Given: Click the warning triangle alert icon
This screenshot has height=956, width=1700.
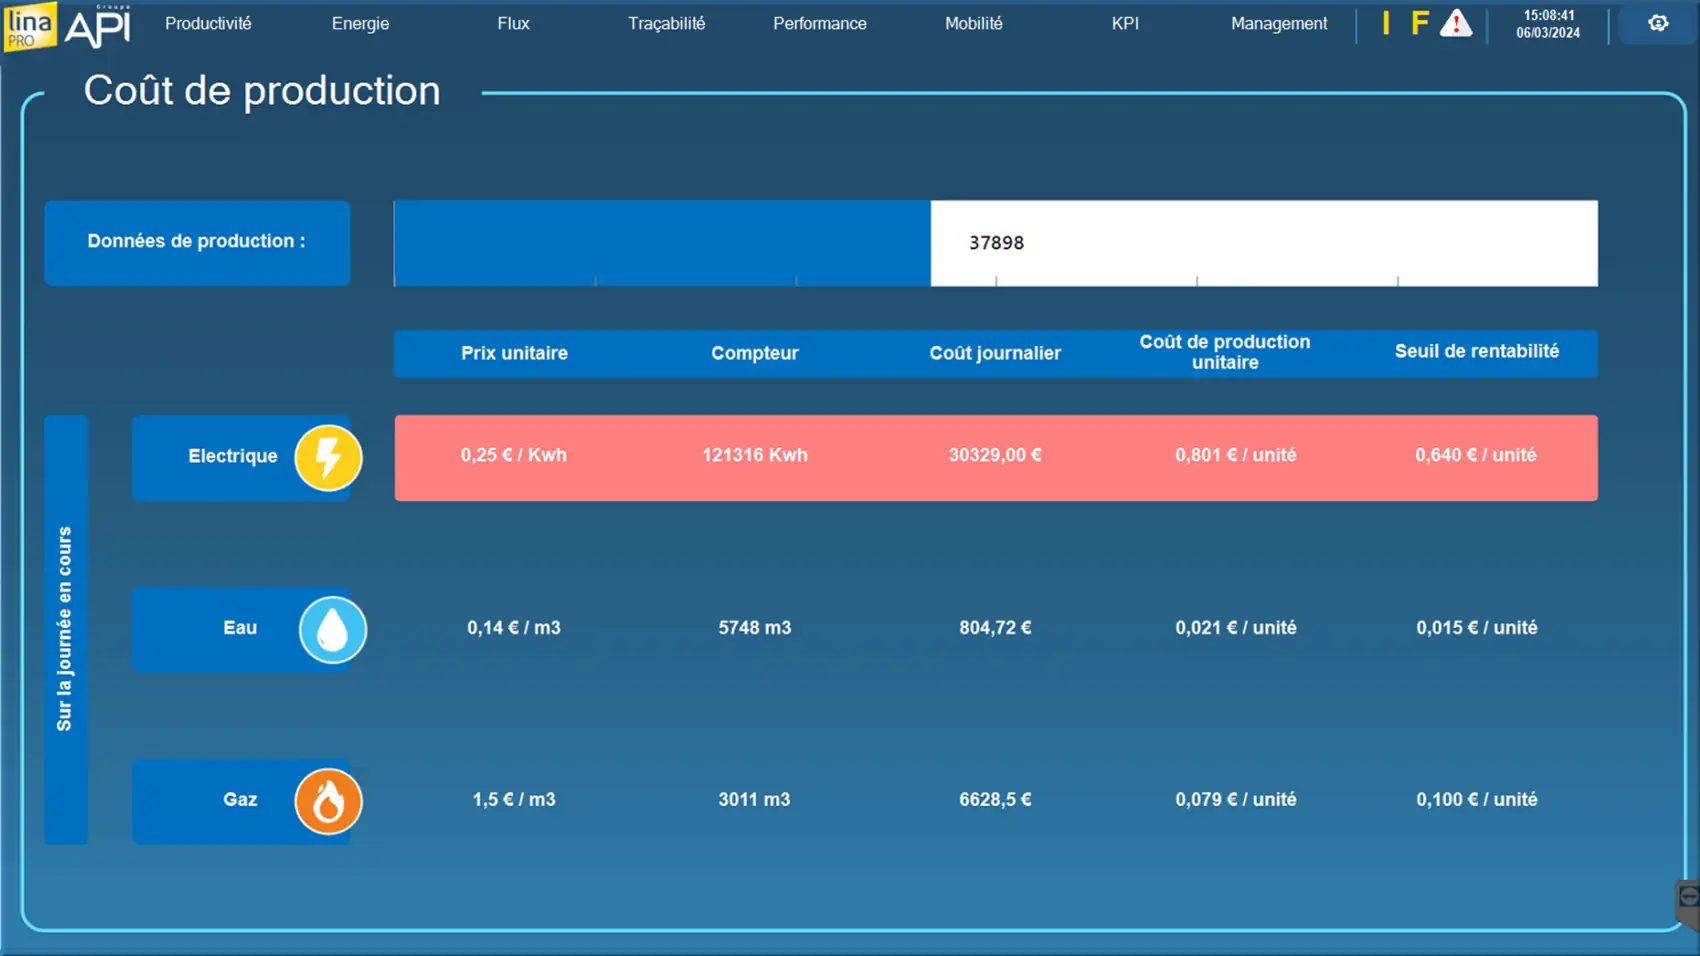Looking at the screenshot, I should click(1456, 23).
